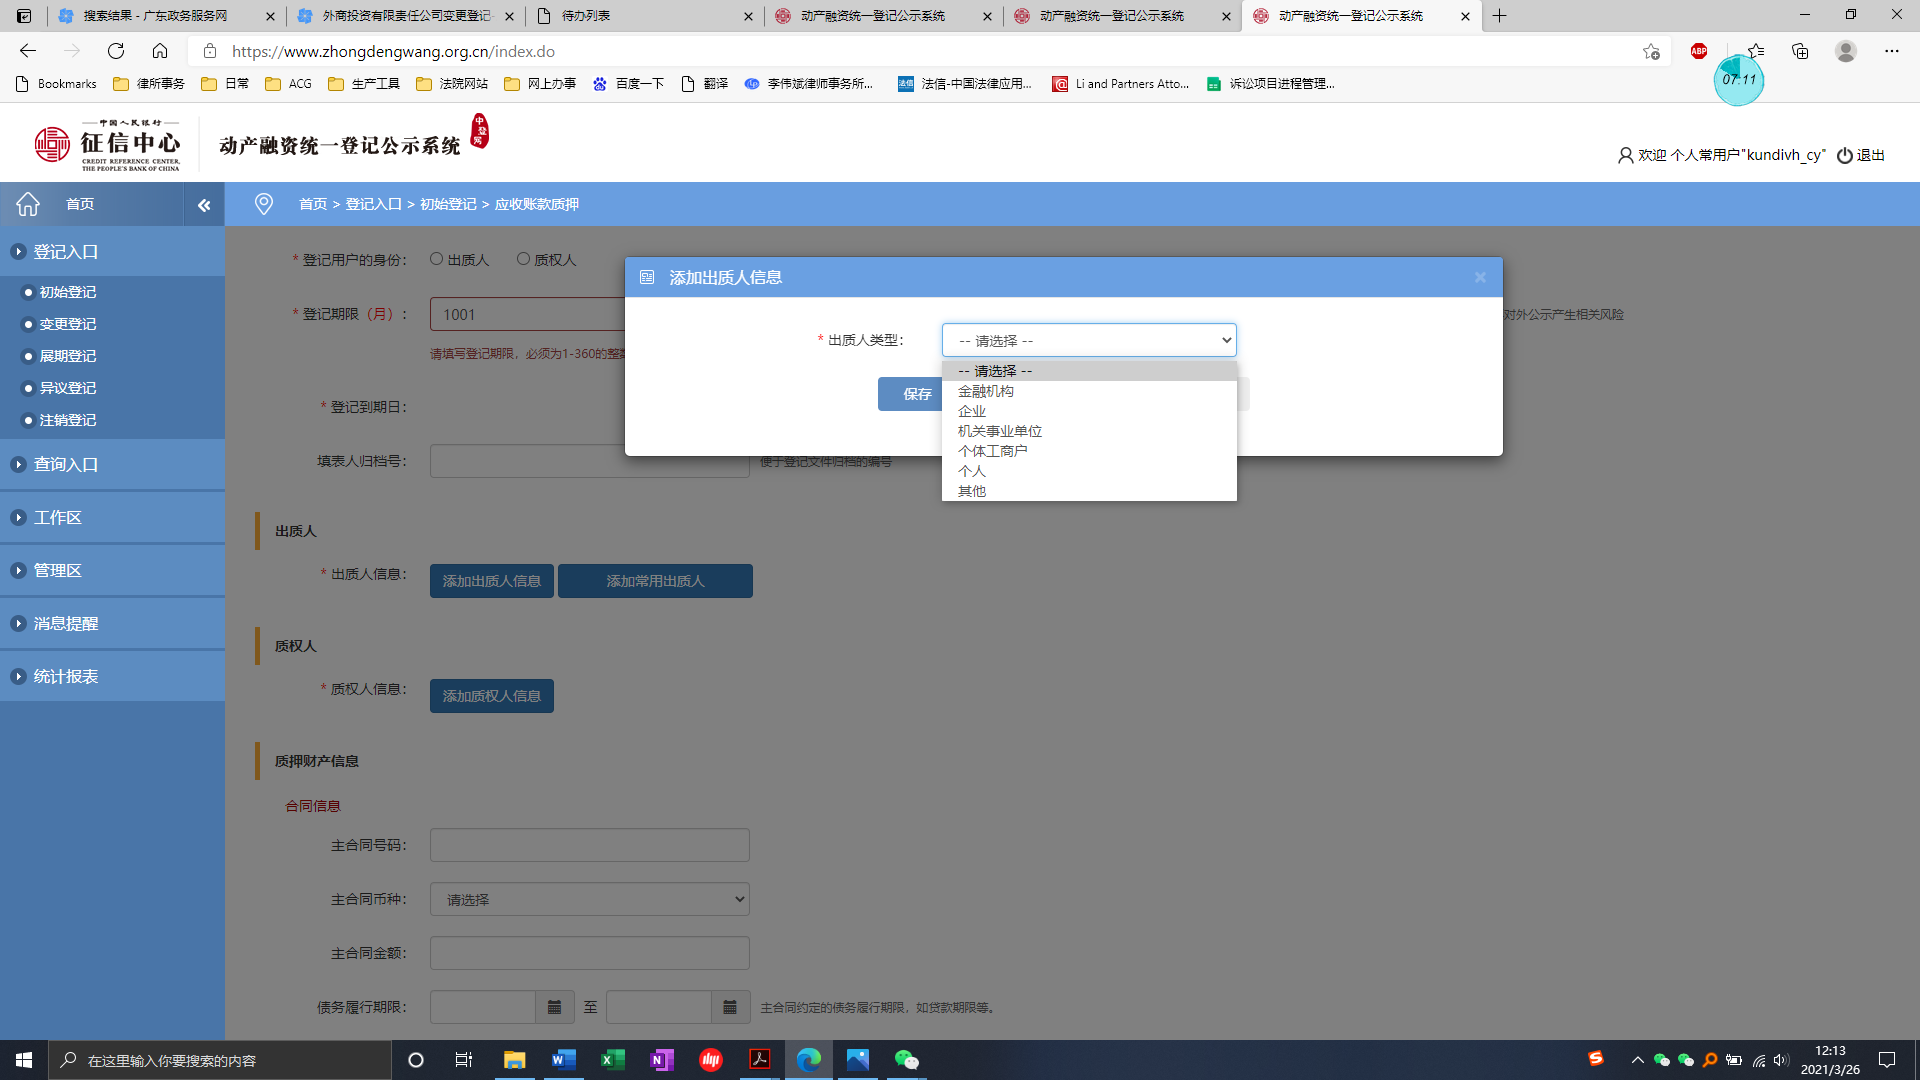
Task: Click the location pin breadcrumb icon
Action: [264, 204]
